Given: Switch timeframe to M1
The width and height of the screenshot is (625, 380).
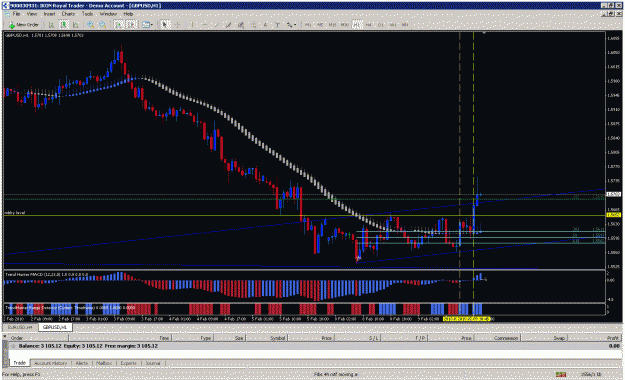Looking at the screenshot, I should coord(308,25).
